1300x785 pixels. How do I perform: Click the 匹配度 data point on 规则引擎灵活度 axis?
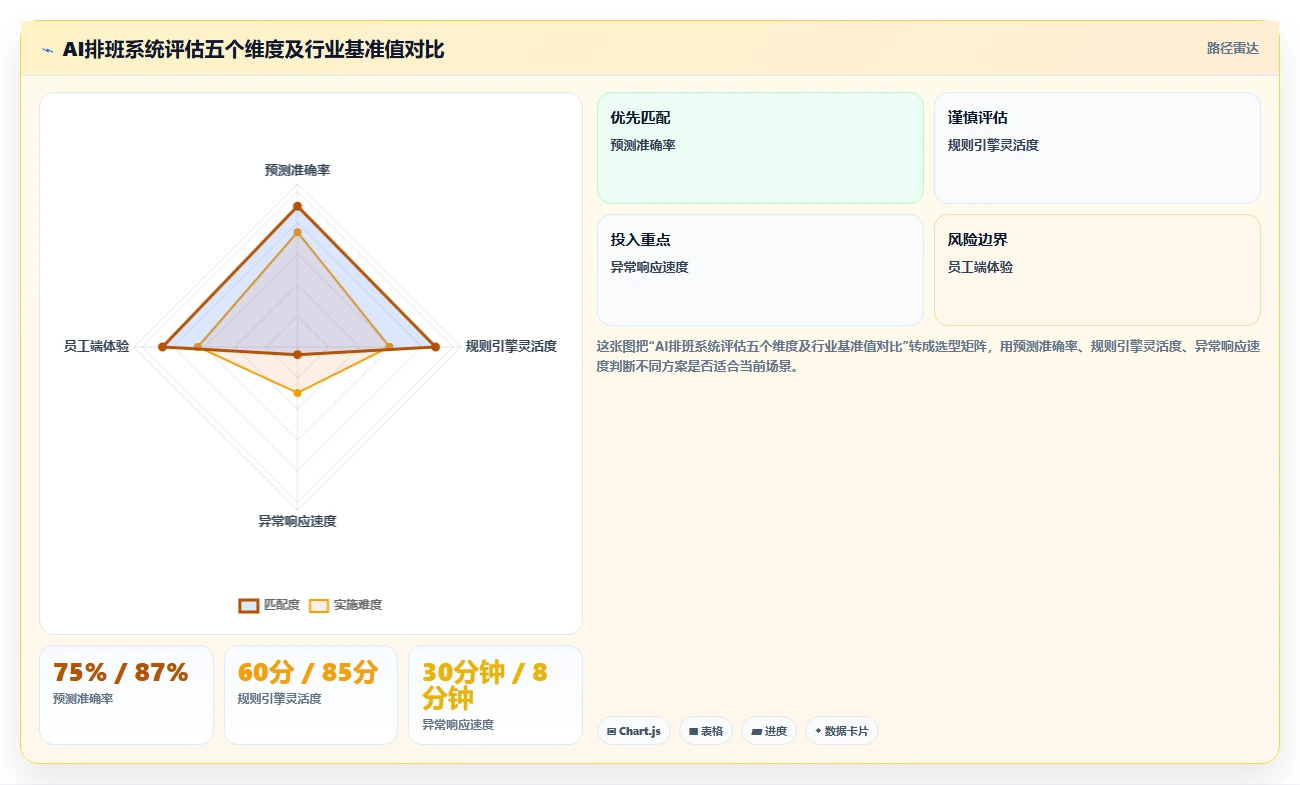pyautogui.click(x=435, y=347)
